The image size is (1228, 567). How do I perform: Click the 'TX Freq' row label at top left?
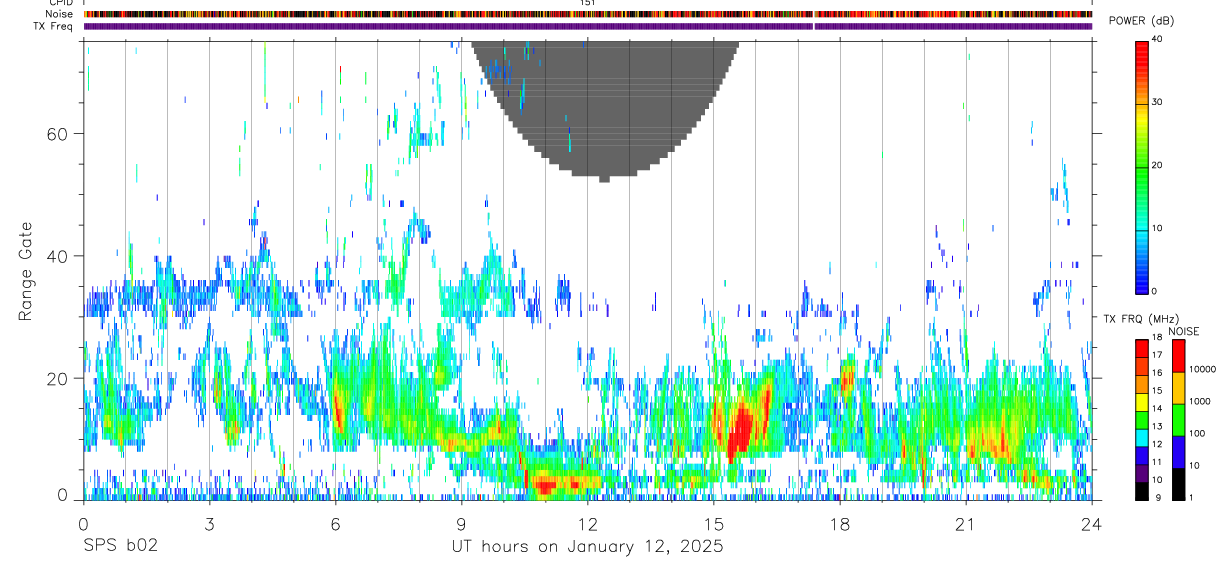click(54, 26)
